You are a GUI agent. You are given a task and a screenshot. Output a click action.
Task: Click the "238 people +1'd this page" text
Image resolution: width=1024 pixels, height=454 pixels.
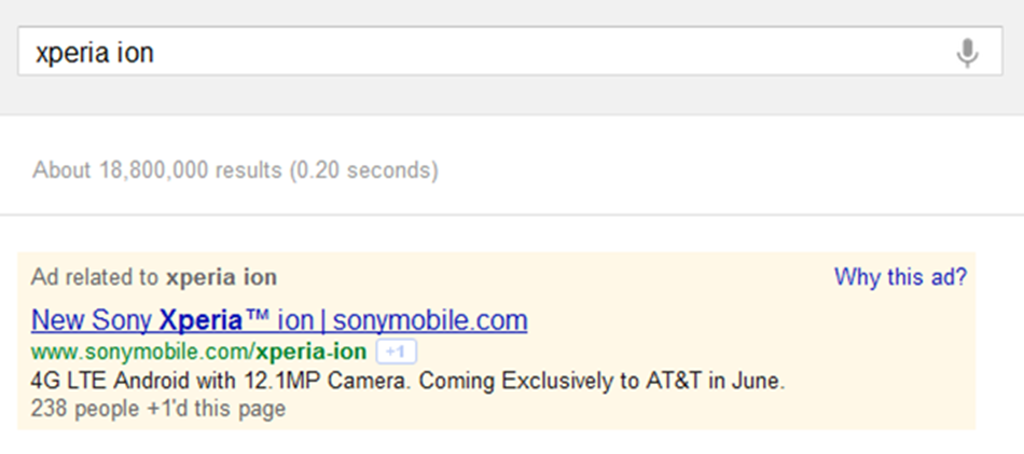[x=158, y=408]
